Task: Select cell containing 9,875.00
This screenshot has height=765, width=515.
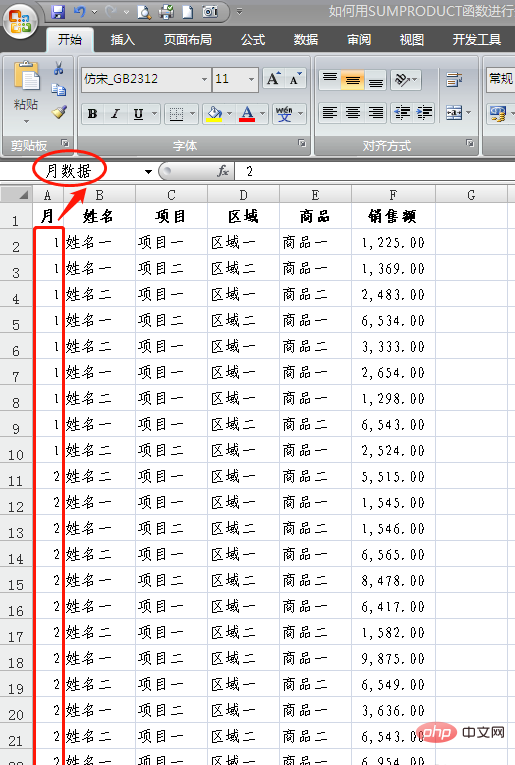Action: (393, 658)
